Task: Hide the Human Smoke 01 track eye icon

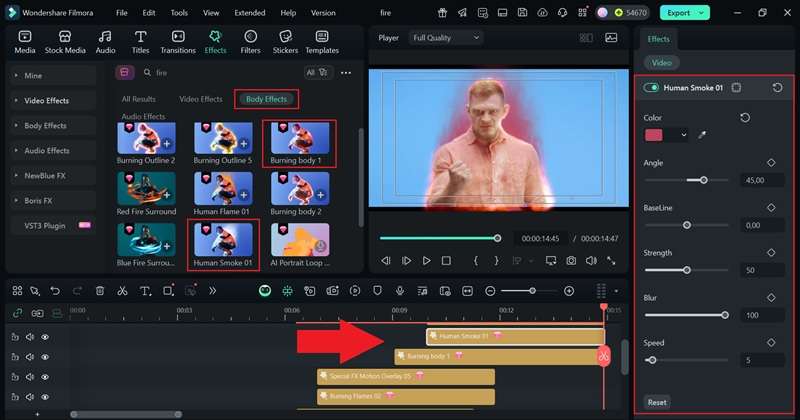Action: click(x=45, y=337)
